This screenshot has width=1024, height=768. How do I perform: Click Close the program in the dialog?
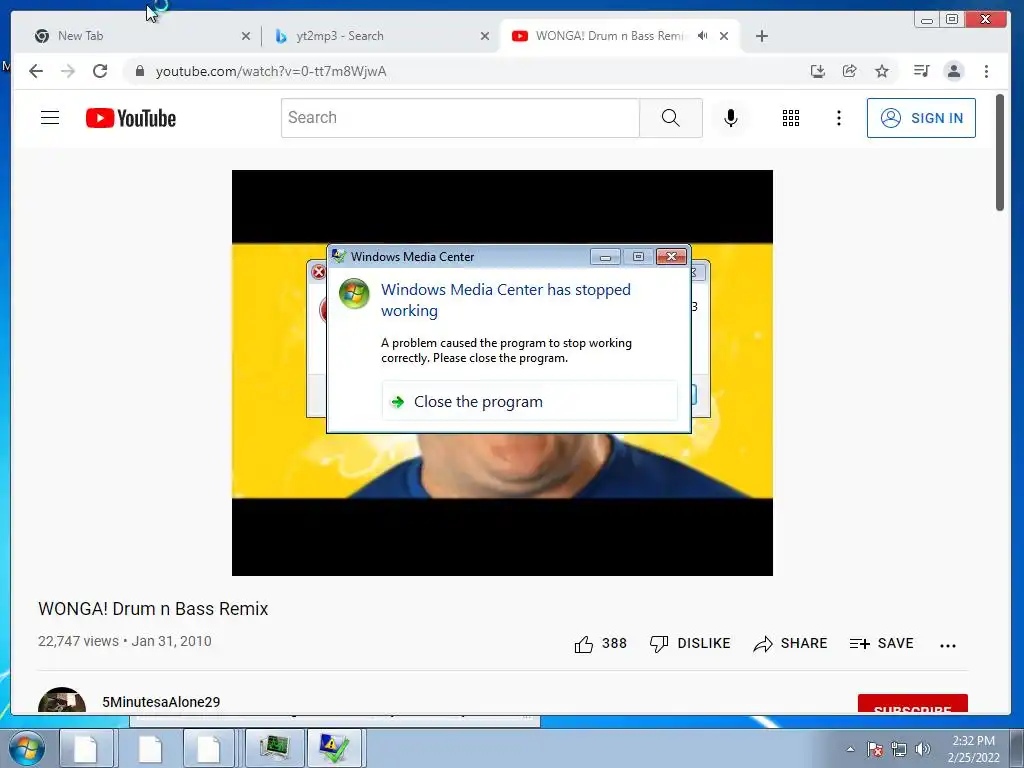(530, 402)
